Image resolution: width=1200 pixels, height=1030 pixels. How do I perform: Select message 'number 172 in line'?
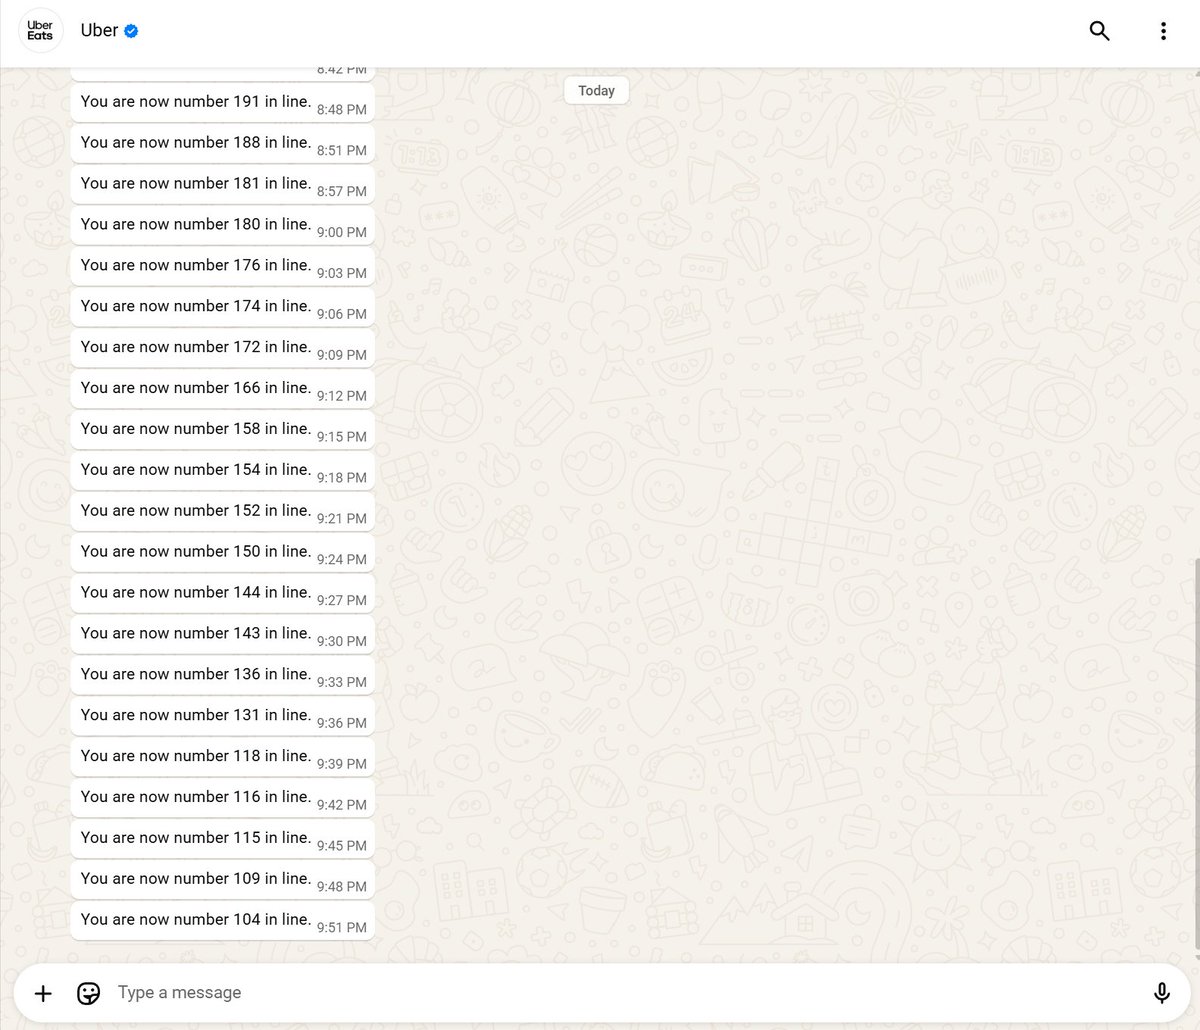222,350
